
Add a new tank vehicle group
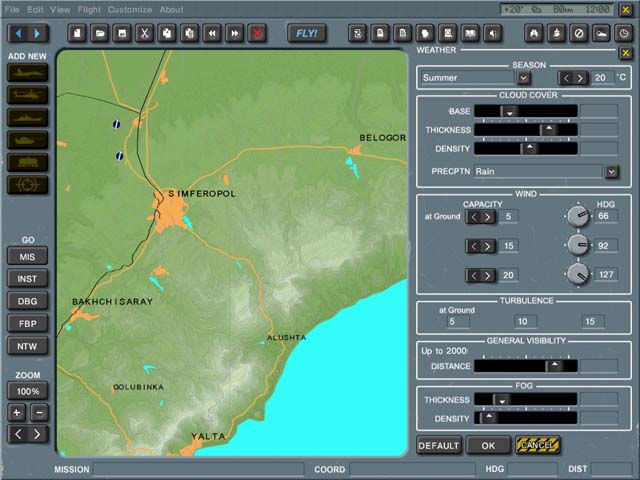27,139
